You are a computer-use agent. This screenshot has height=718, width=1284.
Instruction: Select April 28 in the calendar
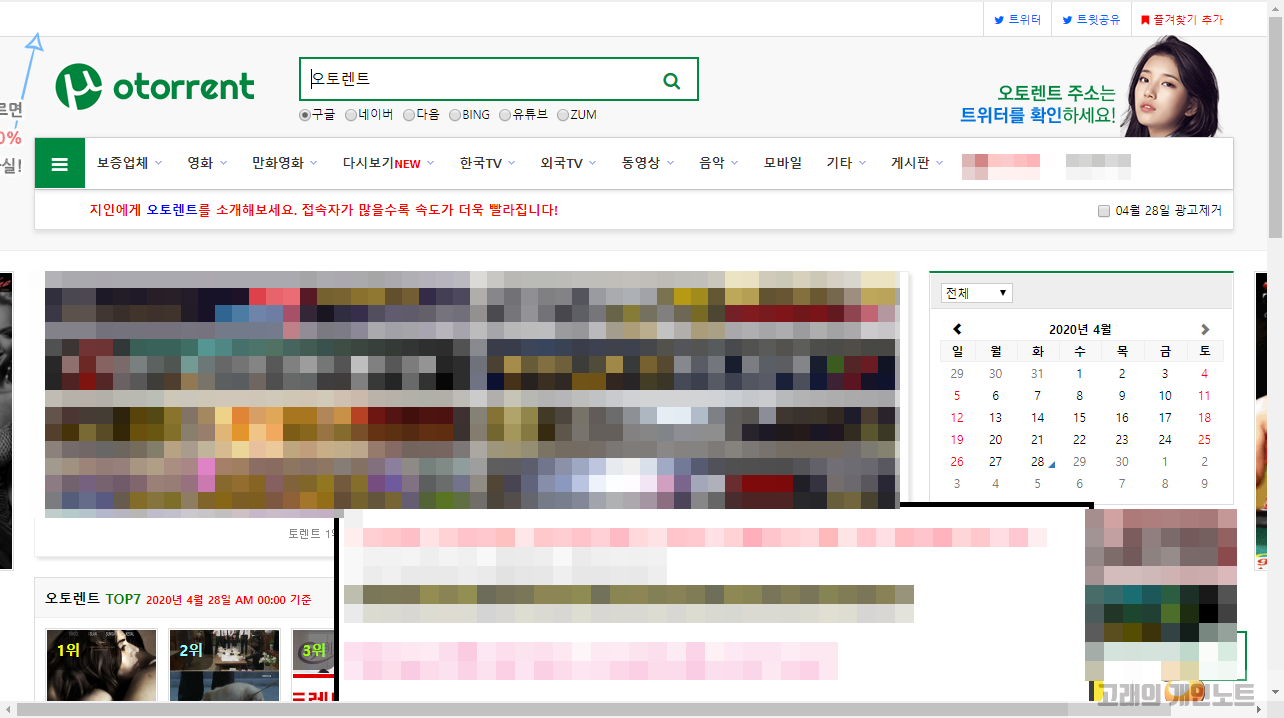[1038, 461]
